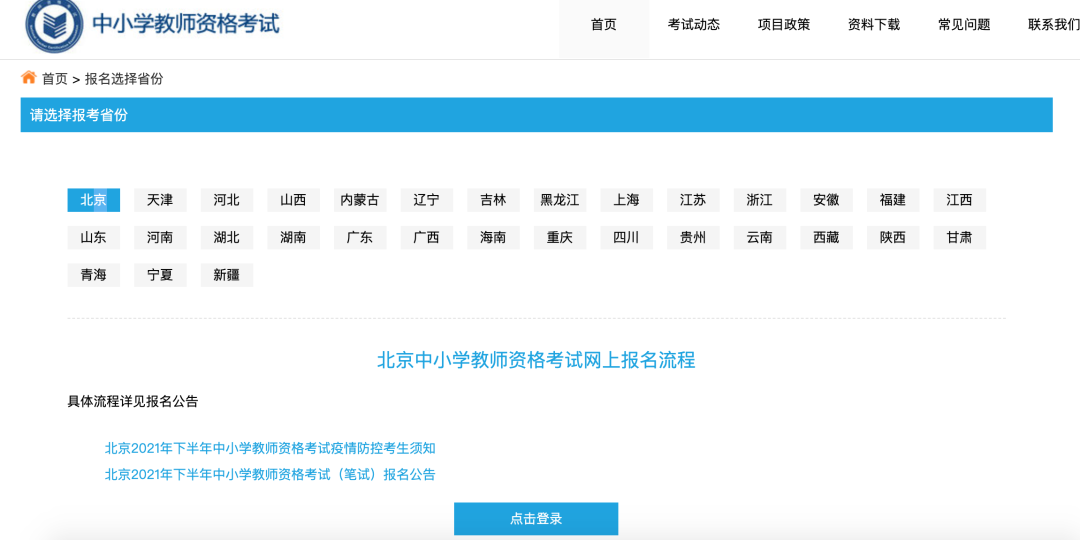
Task: Open the 首页 navigation tab
Action: (604, 25)
